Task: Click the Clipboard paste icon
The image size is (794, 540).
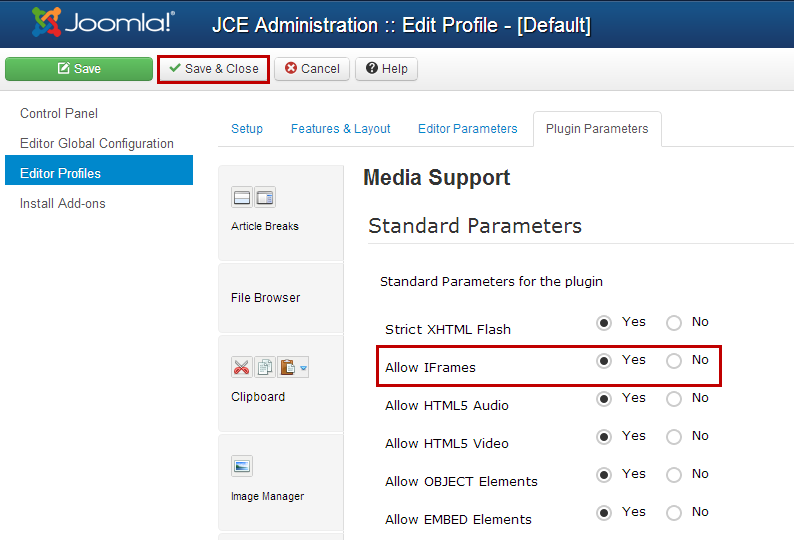Action: (288, 367)
